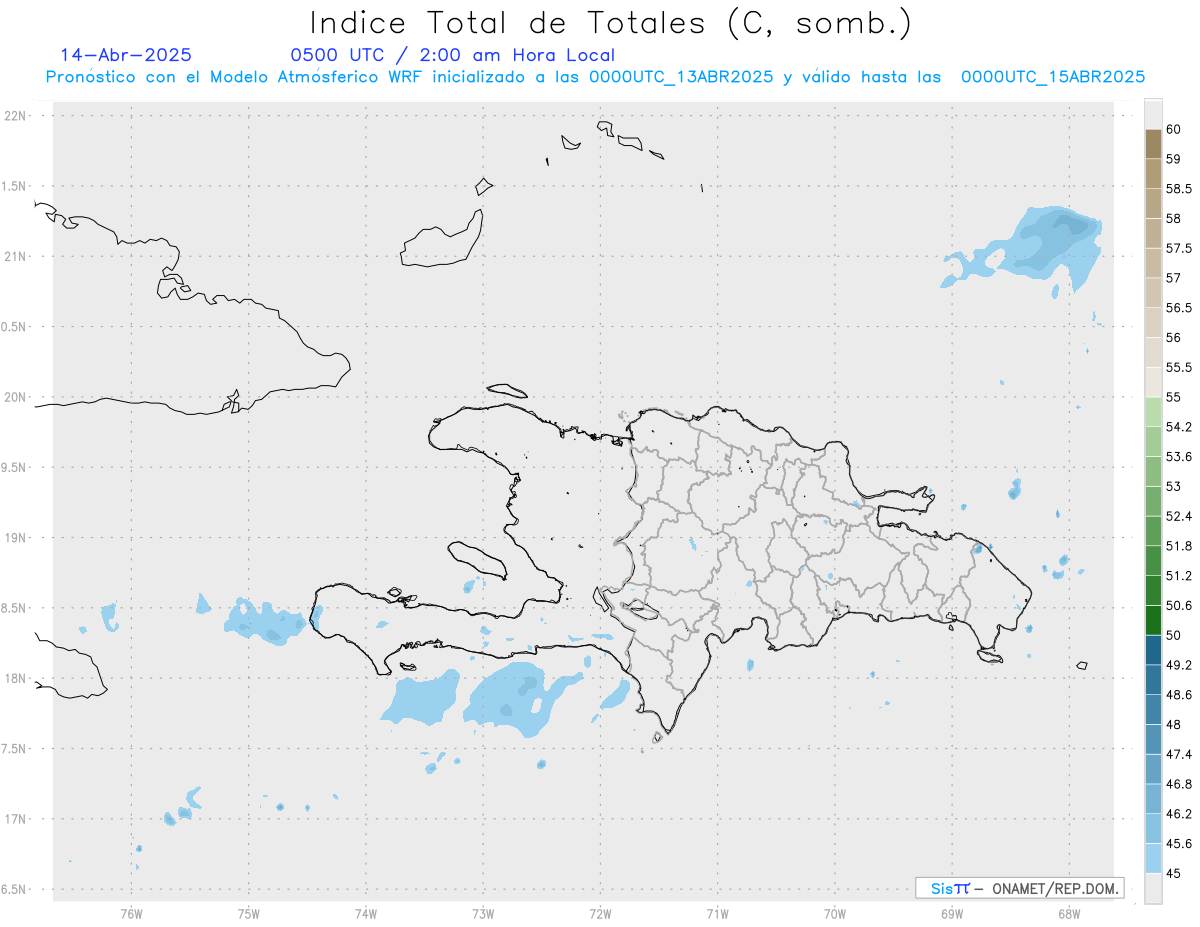This screenshot has height=927, width=1200.
Task: Click the colorbar value '54.2'
Action: coord(1179,427)
